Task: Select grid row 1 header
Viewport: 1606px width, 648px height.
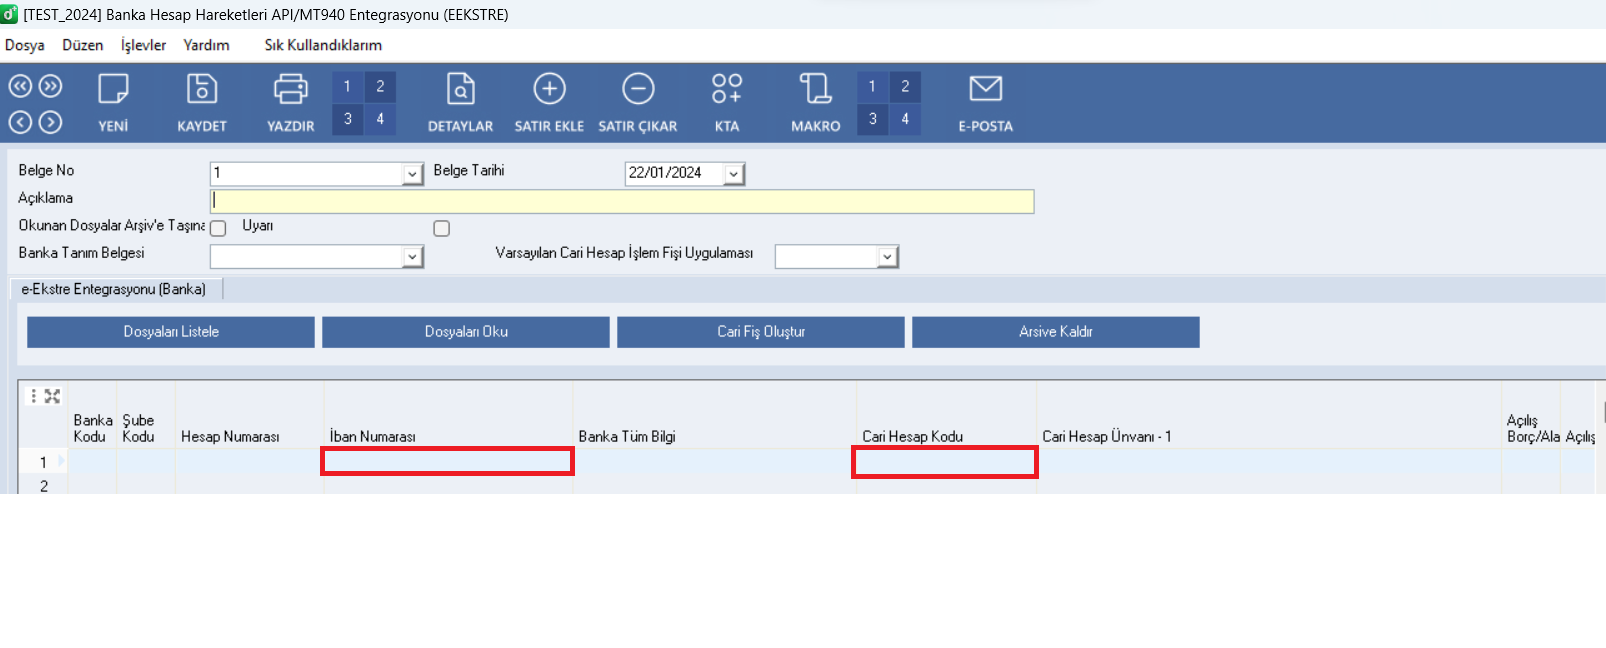Action: point(43,462)
